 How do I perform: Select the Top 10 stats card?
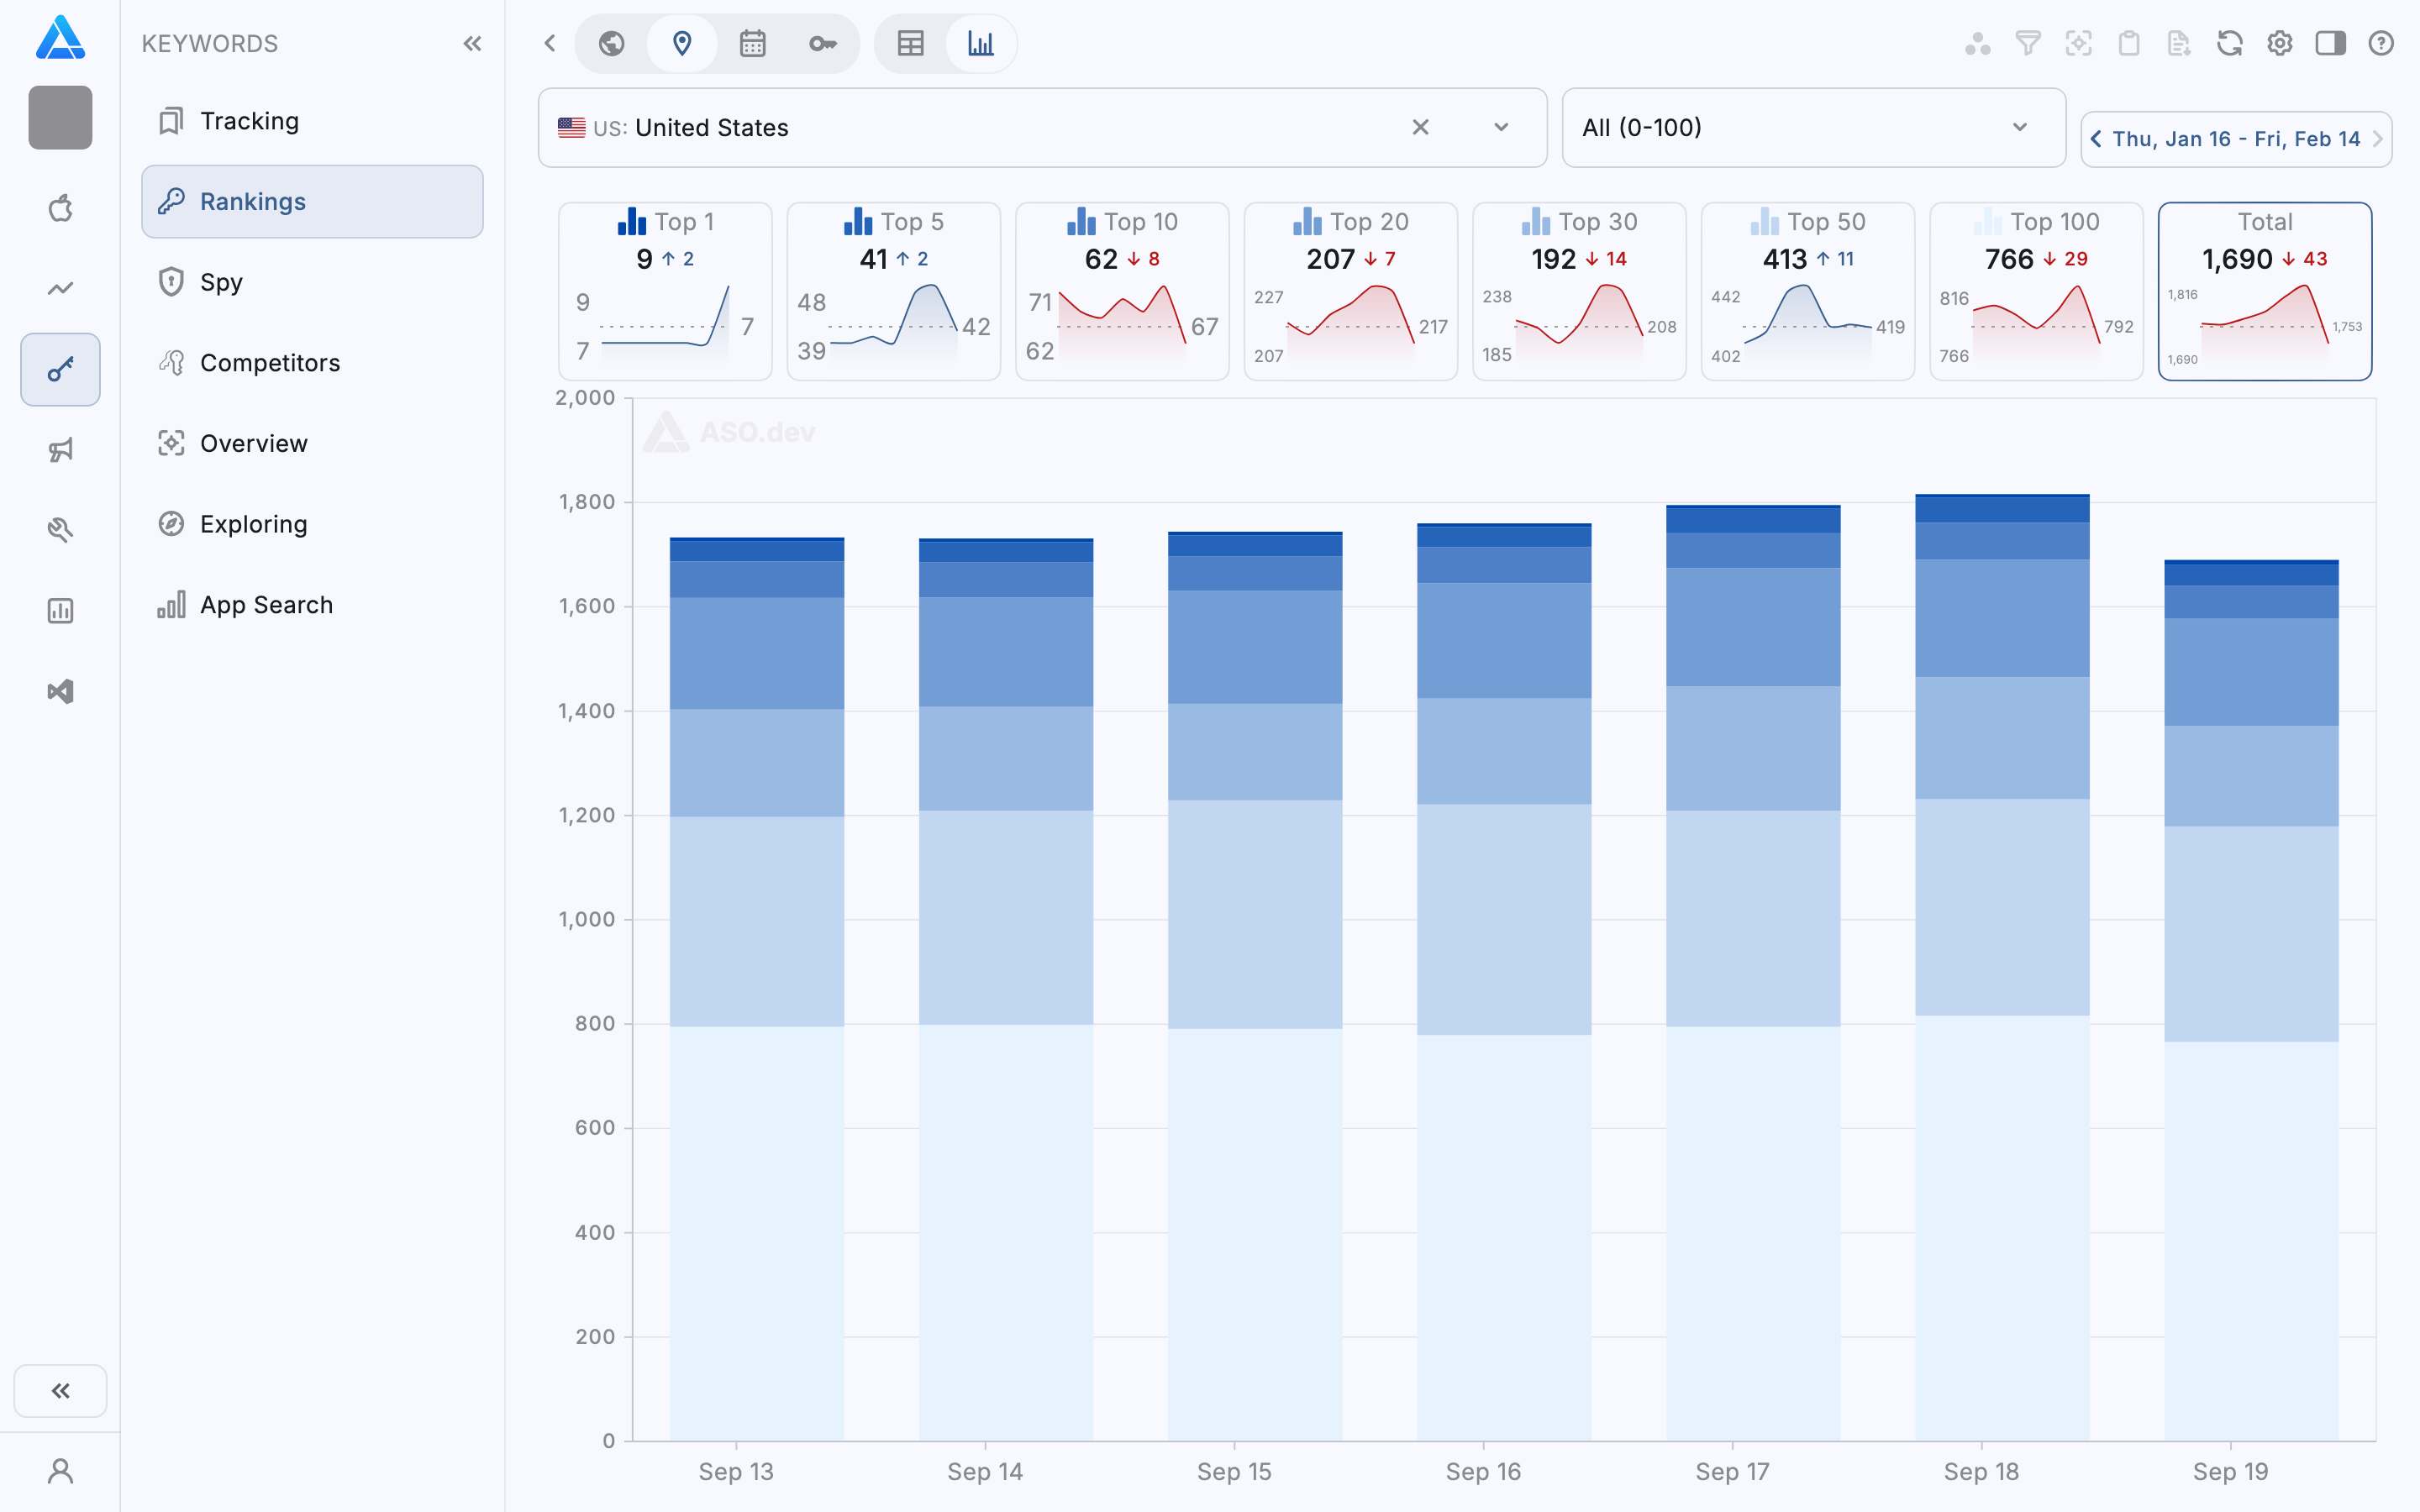(x=1121, y=290)
